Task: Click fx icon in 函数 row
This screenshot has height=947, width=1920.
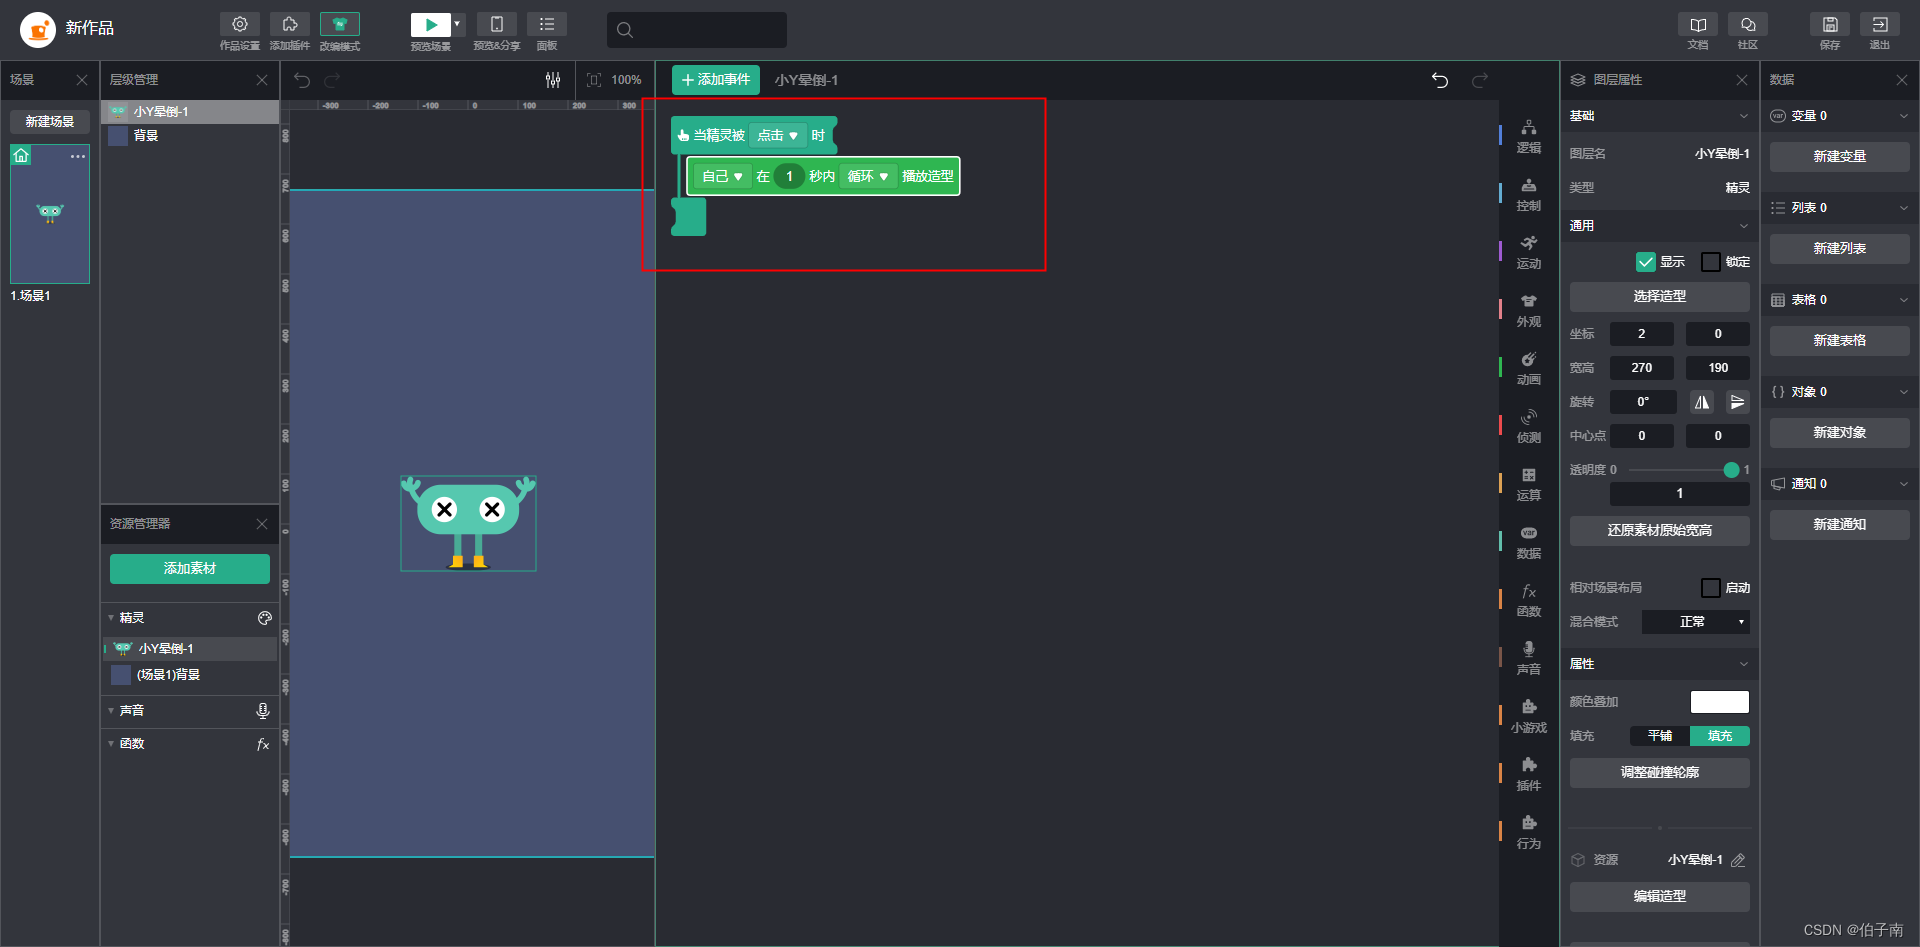Action: pos(263,744)
